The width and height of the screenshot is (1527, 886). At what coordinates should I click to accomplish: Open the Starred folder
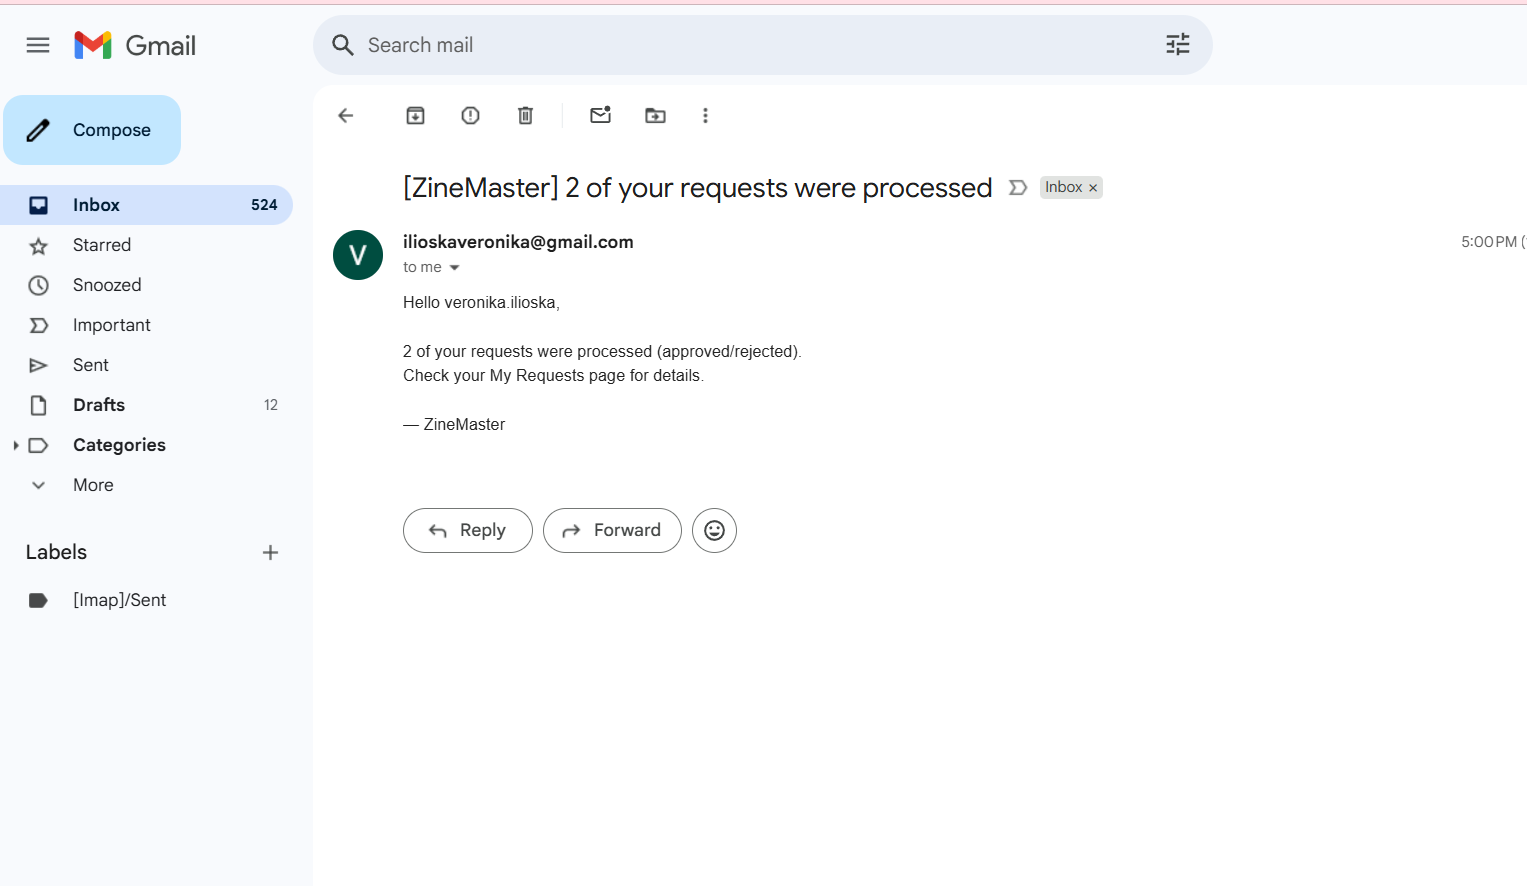tap(102, 245)
